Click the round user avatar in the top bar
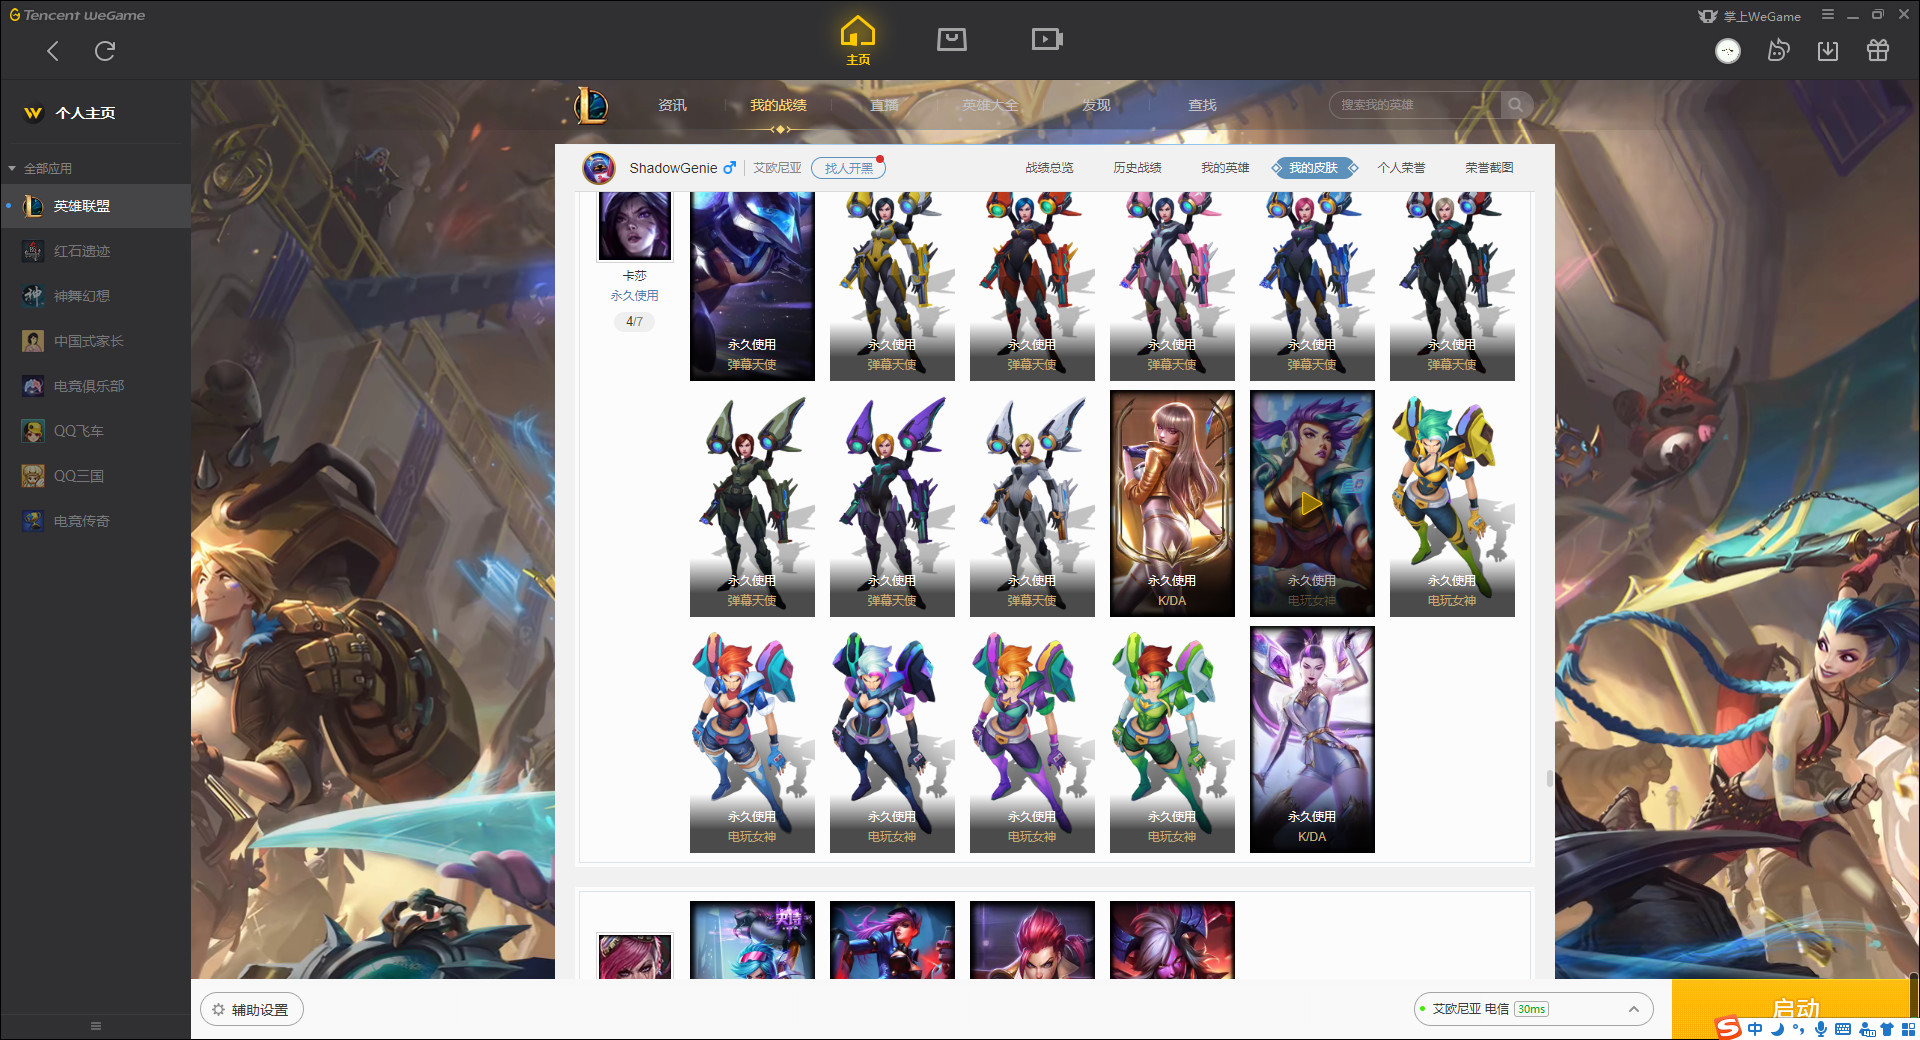The height and width of the screenshot is (1040, 1920). [x=1728, y=51]
